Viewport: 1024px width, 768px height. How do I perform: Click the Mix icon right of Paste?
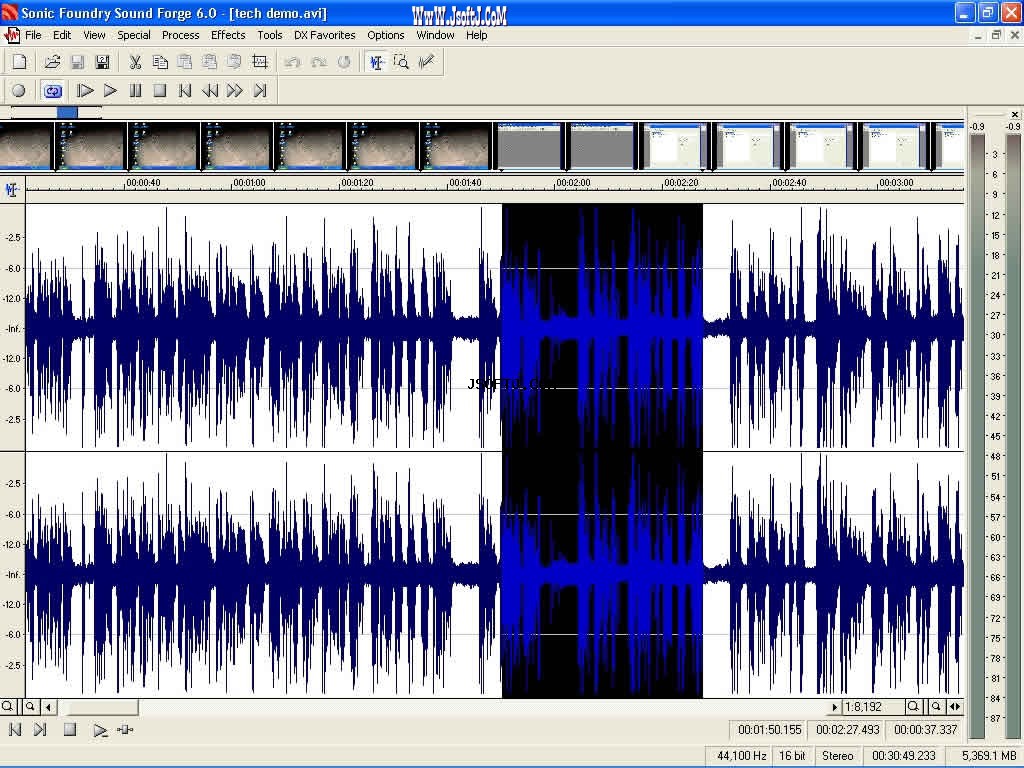click(210, 62)
